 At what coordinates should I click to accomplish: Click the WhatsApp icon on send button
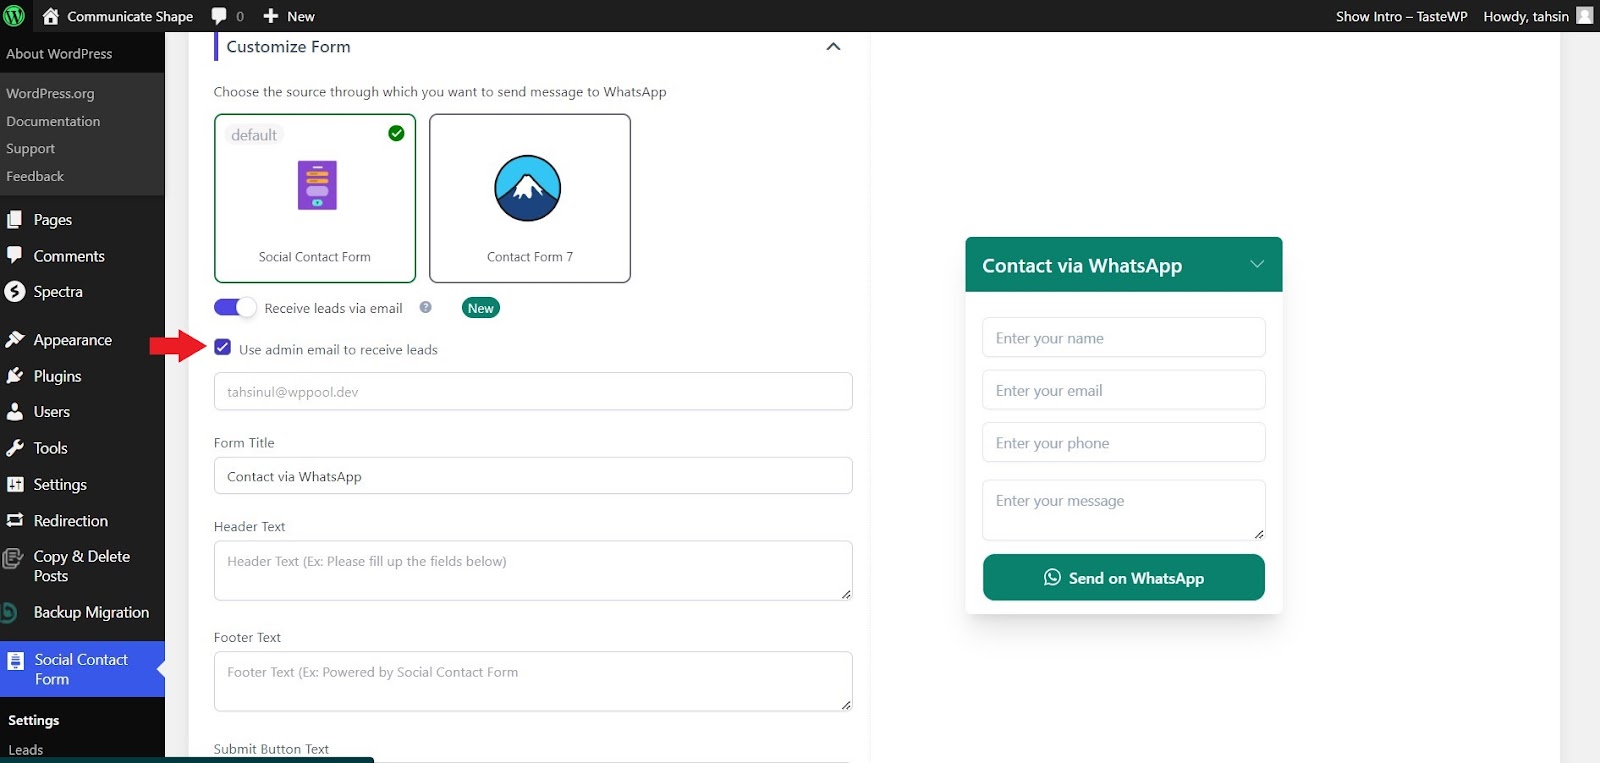1052,577
